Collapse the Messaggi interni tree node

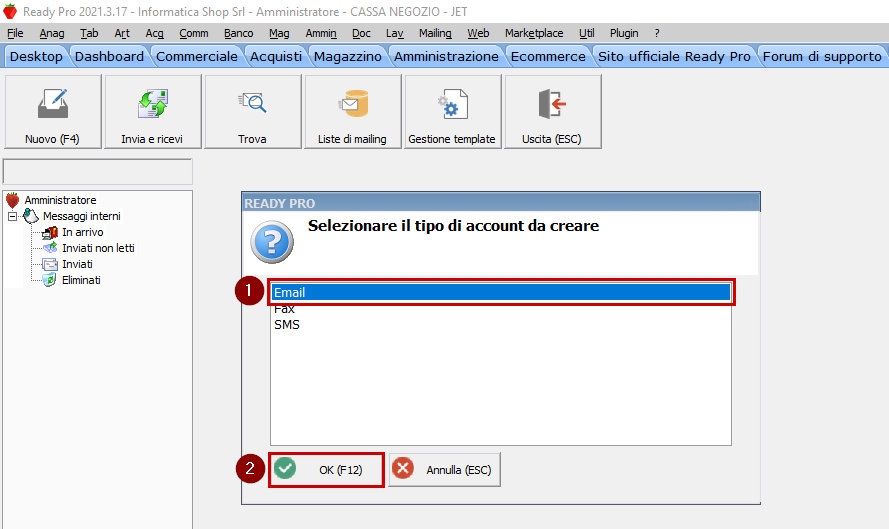(x=12, y=217)
